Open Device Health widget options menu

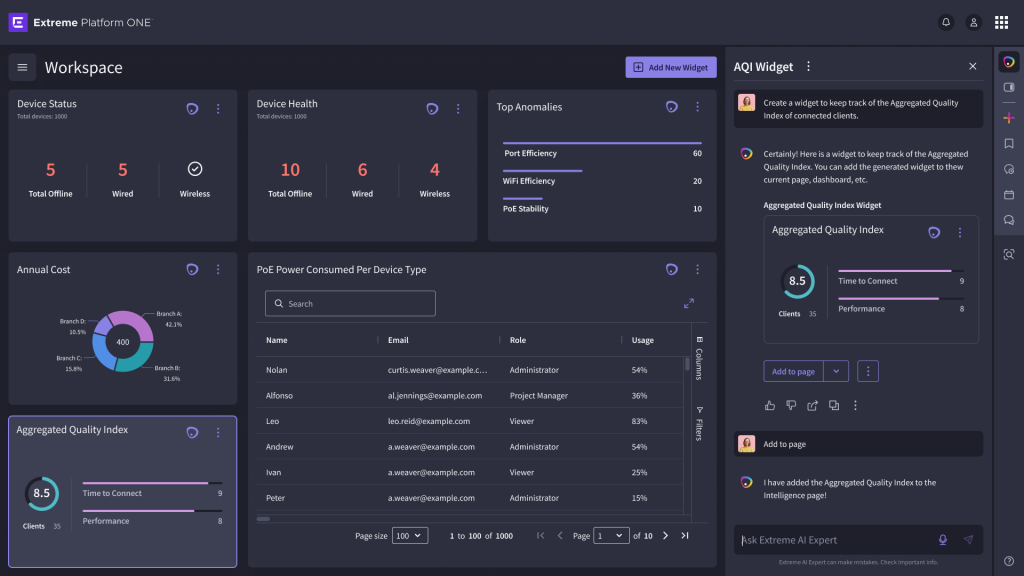(458, 109)
